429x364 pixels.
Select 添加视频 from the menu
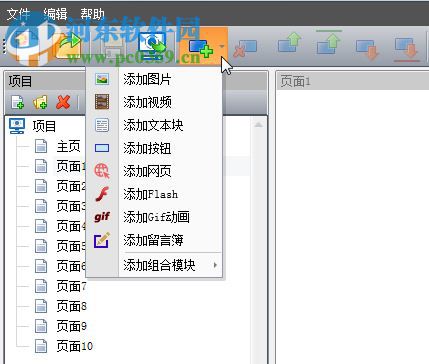(x=154, y=102)
